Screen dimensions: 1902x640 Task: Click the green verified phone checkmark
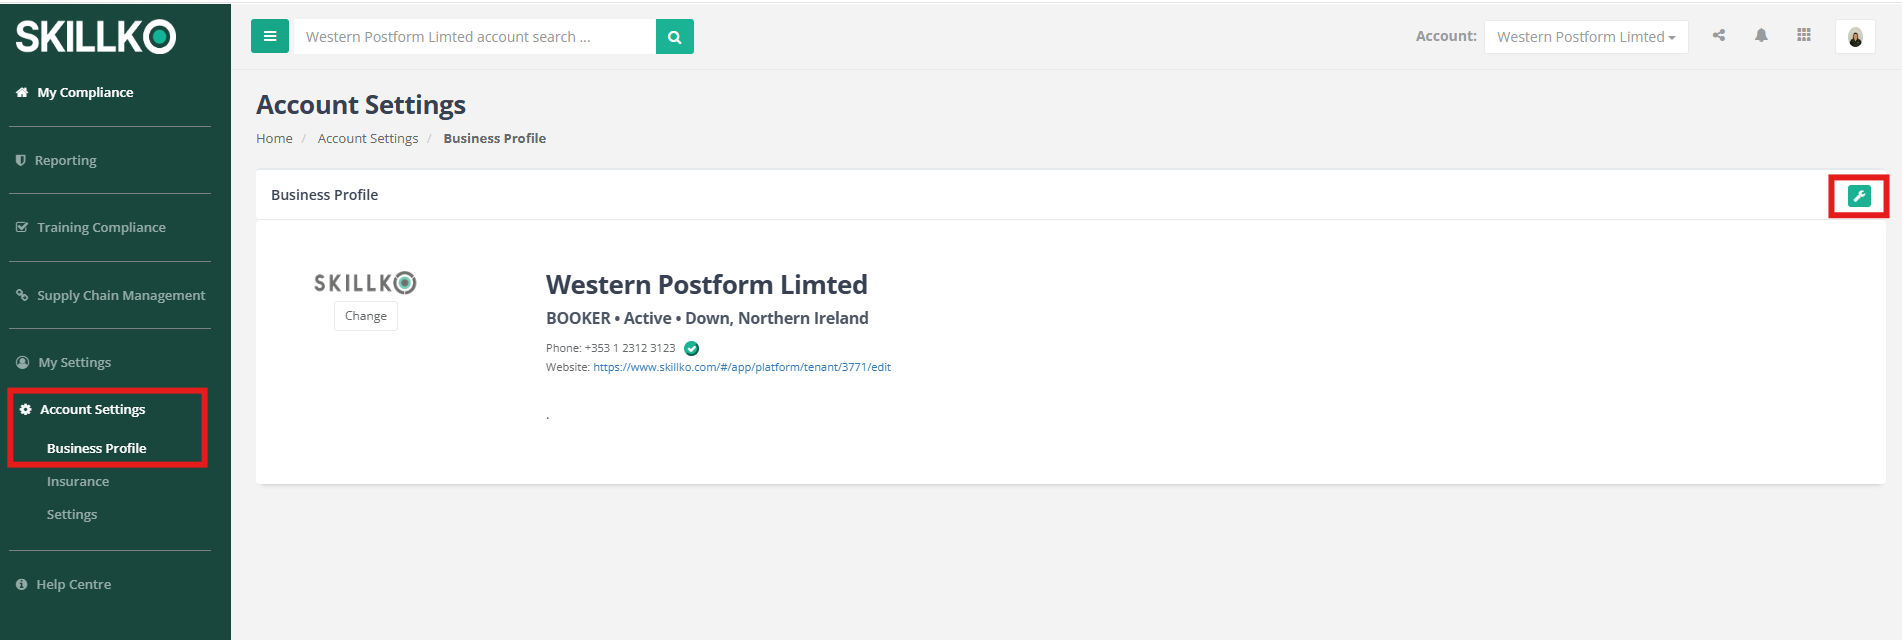(691, 349)
